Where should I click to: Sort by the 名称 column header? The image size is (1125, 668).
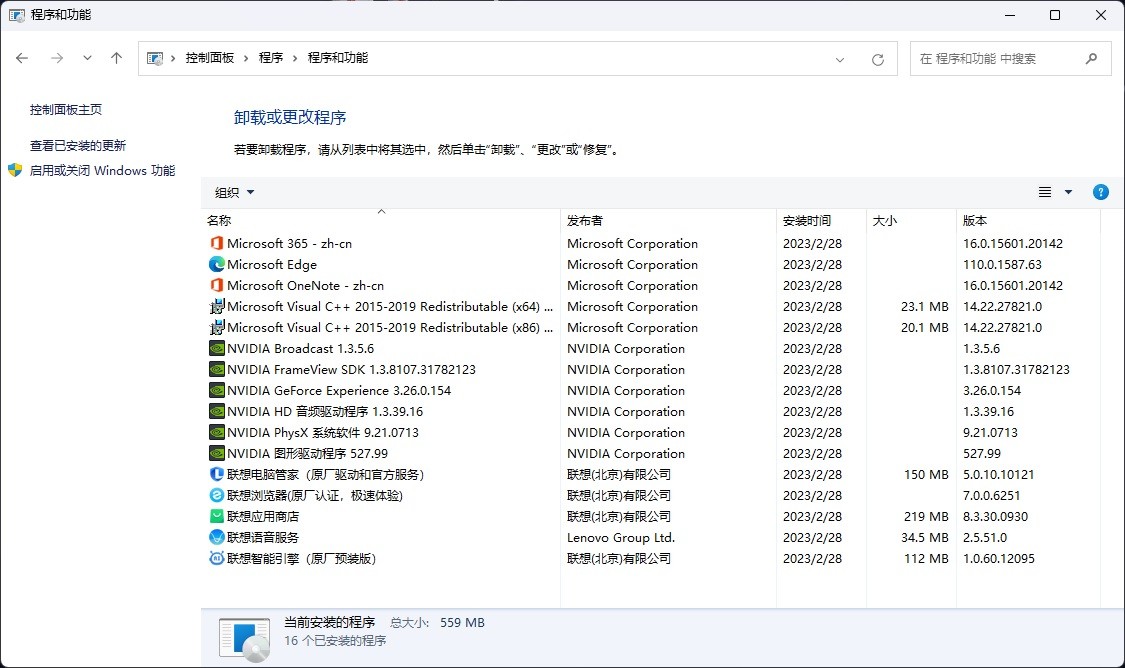coord(380,220)
